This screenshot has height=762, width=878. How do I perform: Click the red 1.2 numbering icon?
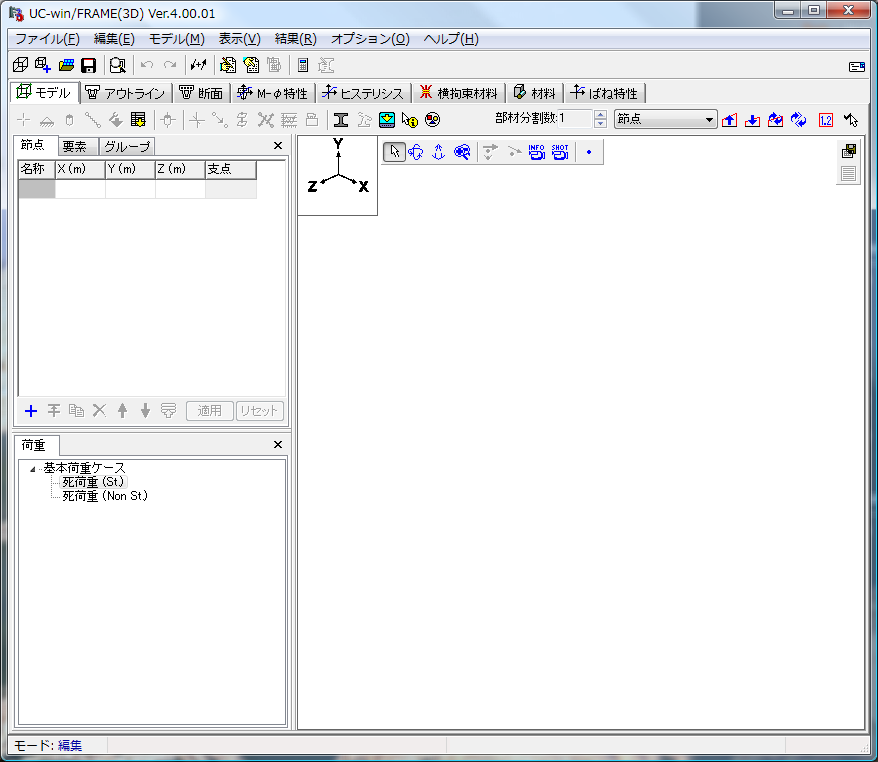pos(825,120)
